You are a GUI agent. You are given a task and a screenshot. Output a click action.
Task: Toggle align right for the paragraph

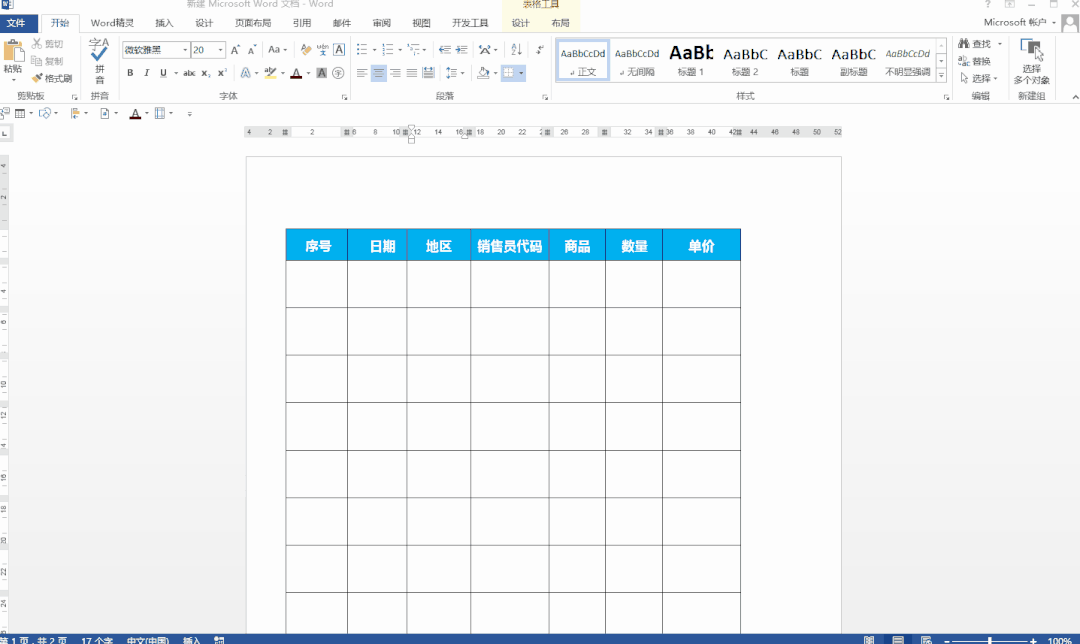tap(395, 73)
